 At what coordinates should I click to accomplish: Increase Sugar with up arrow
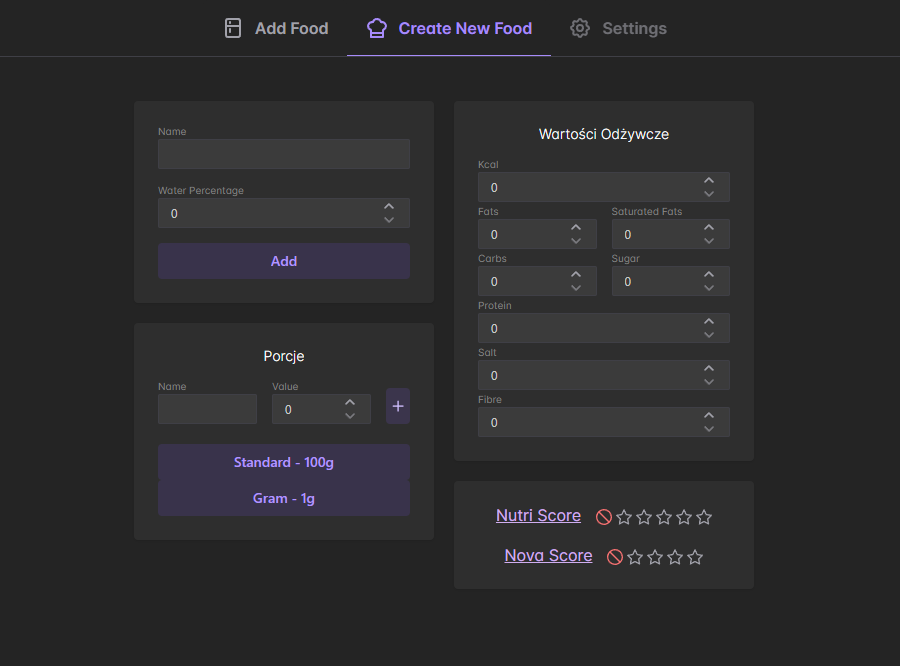click(709, 274)
